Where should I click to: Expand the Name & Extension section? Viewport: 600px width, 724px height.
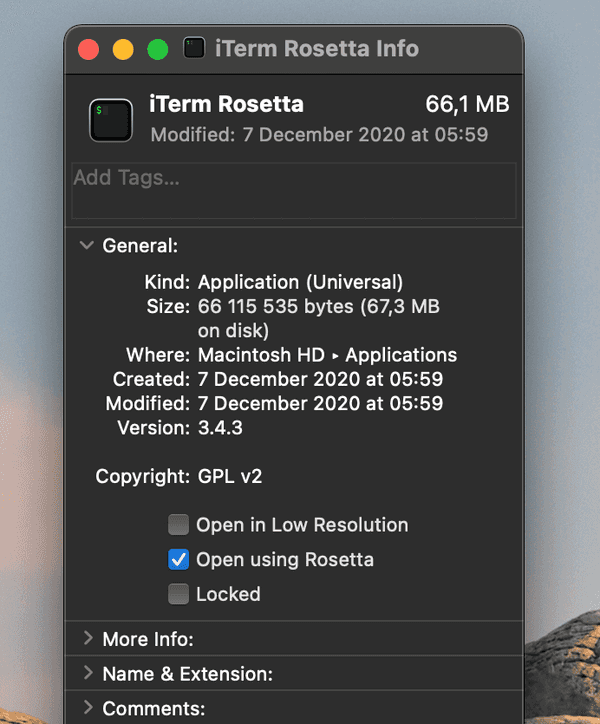88,674
